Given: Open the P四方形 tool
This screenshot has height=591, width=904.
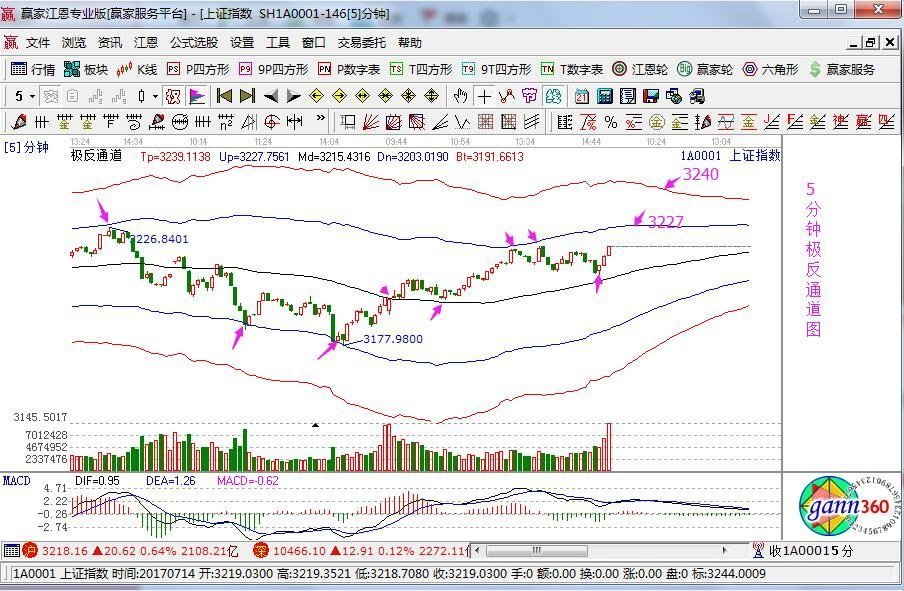Looking at the screenshot, I should (x=198, y=69).
